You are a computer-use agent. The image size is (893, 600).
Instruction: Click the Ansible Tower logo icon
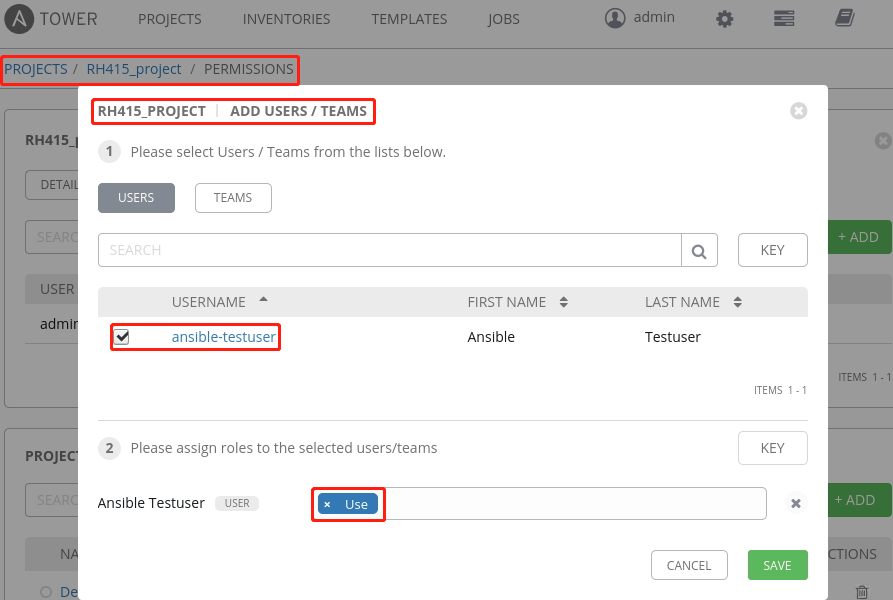pyautogui.click(x=20, y=19)
